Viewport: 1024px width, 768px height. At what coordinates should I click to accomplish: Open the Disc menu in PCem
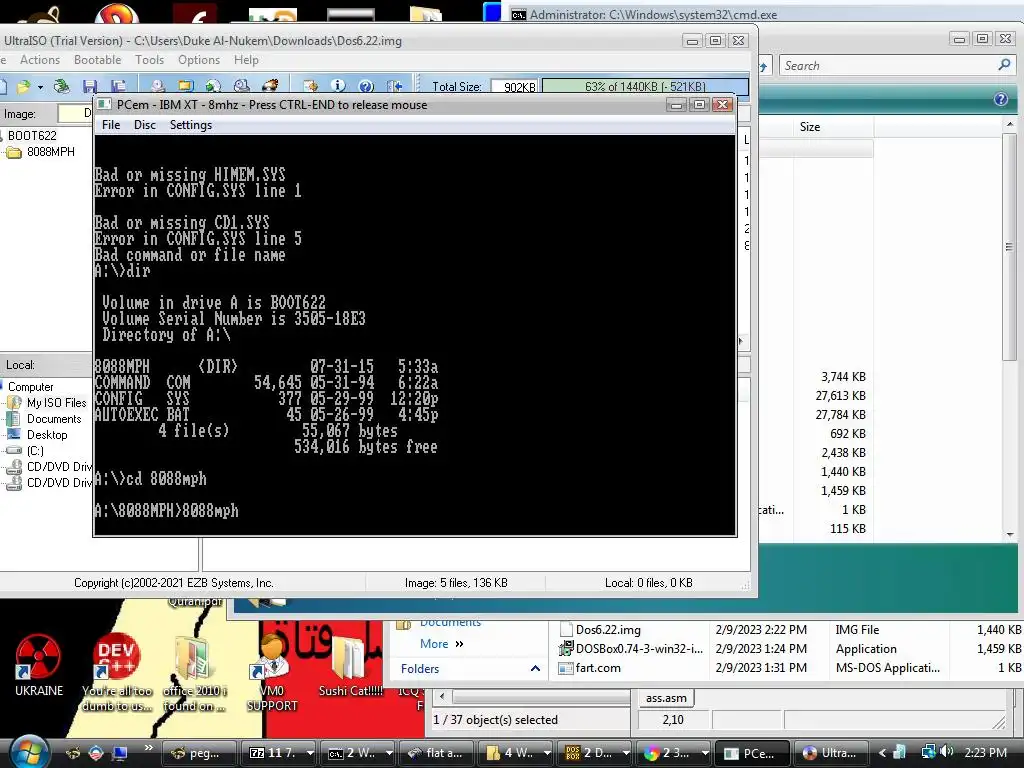(x=145, y=125)
